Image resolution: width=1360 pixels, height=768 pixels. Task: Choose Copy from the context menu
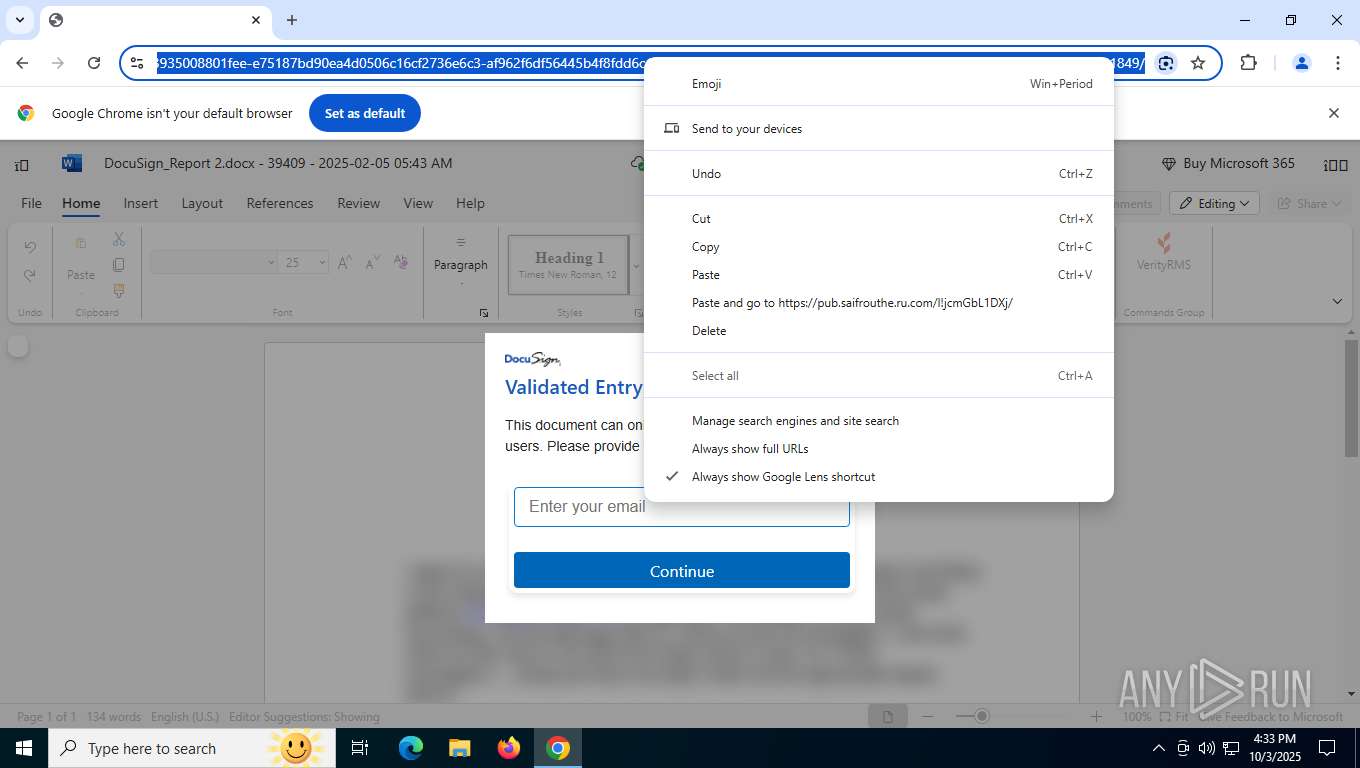(x=879, y=247)
